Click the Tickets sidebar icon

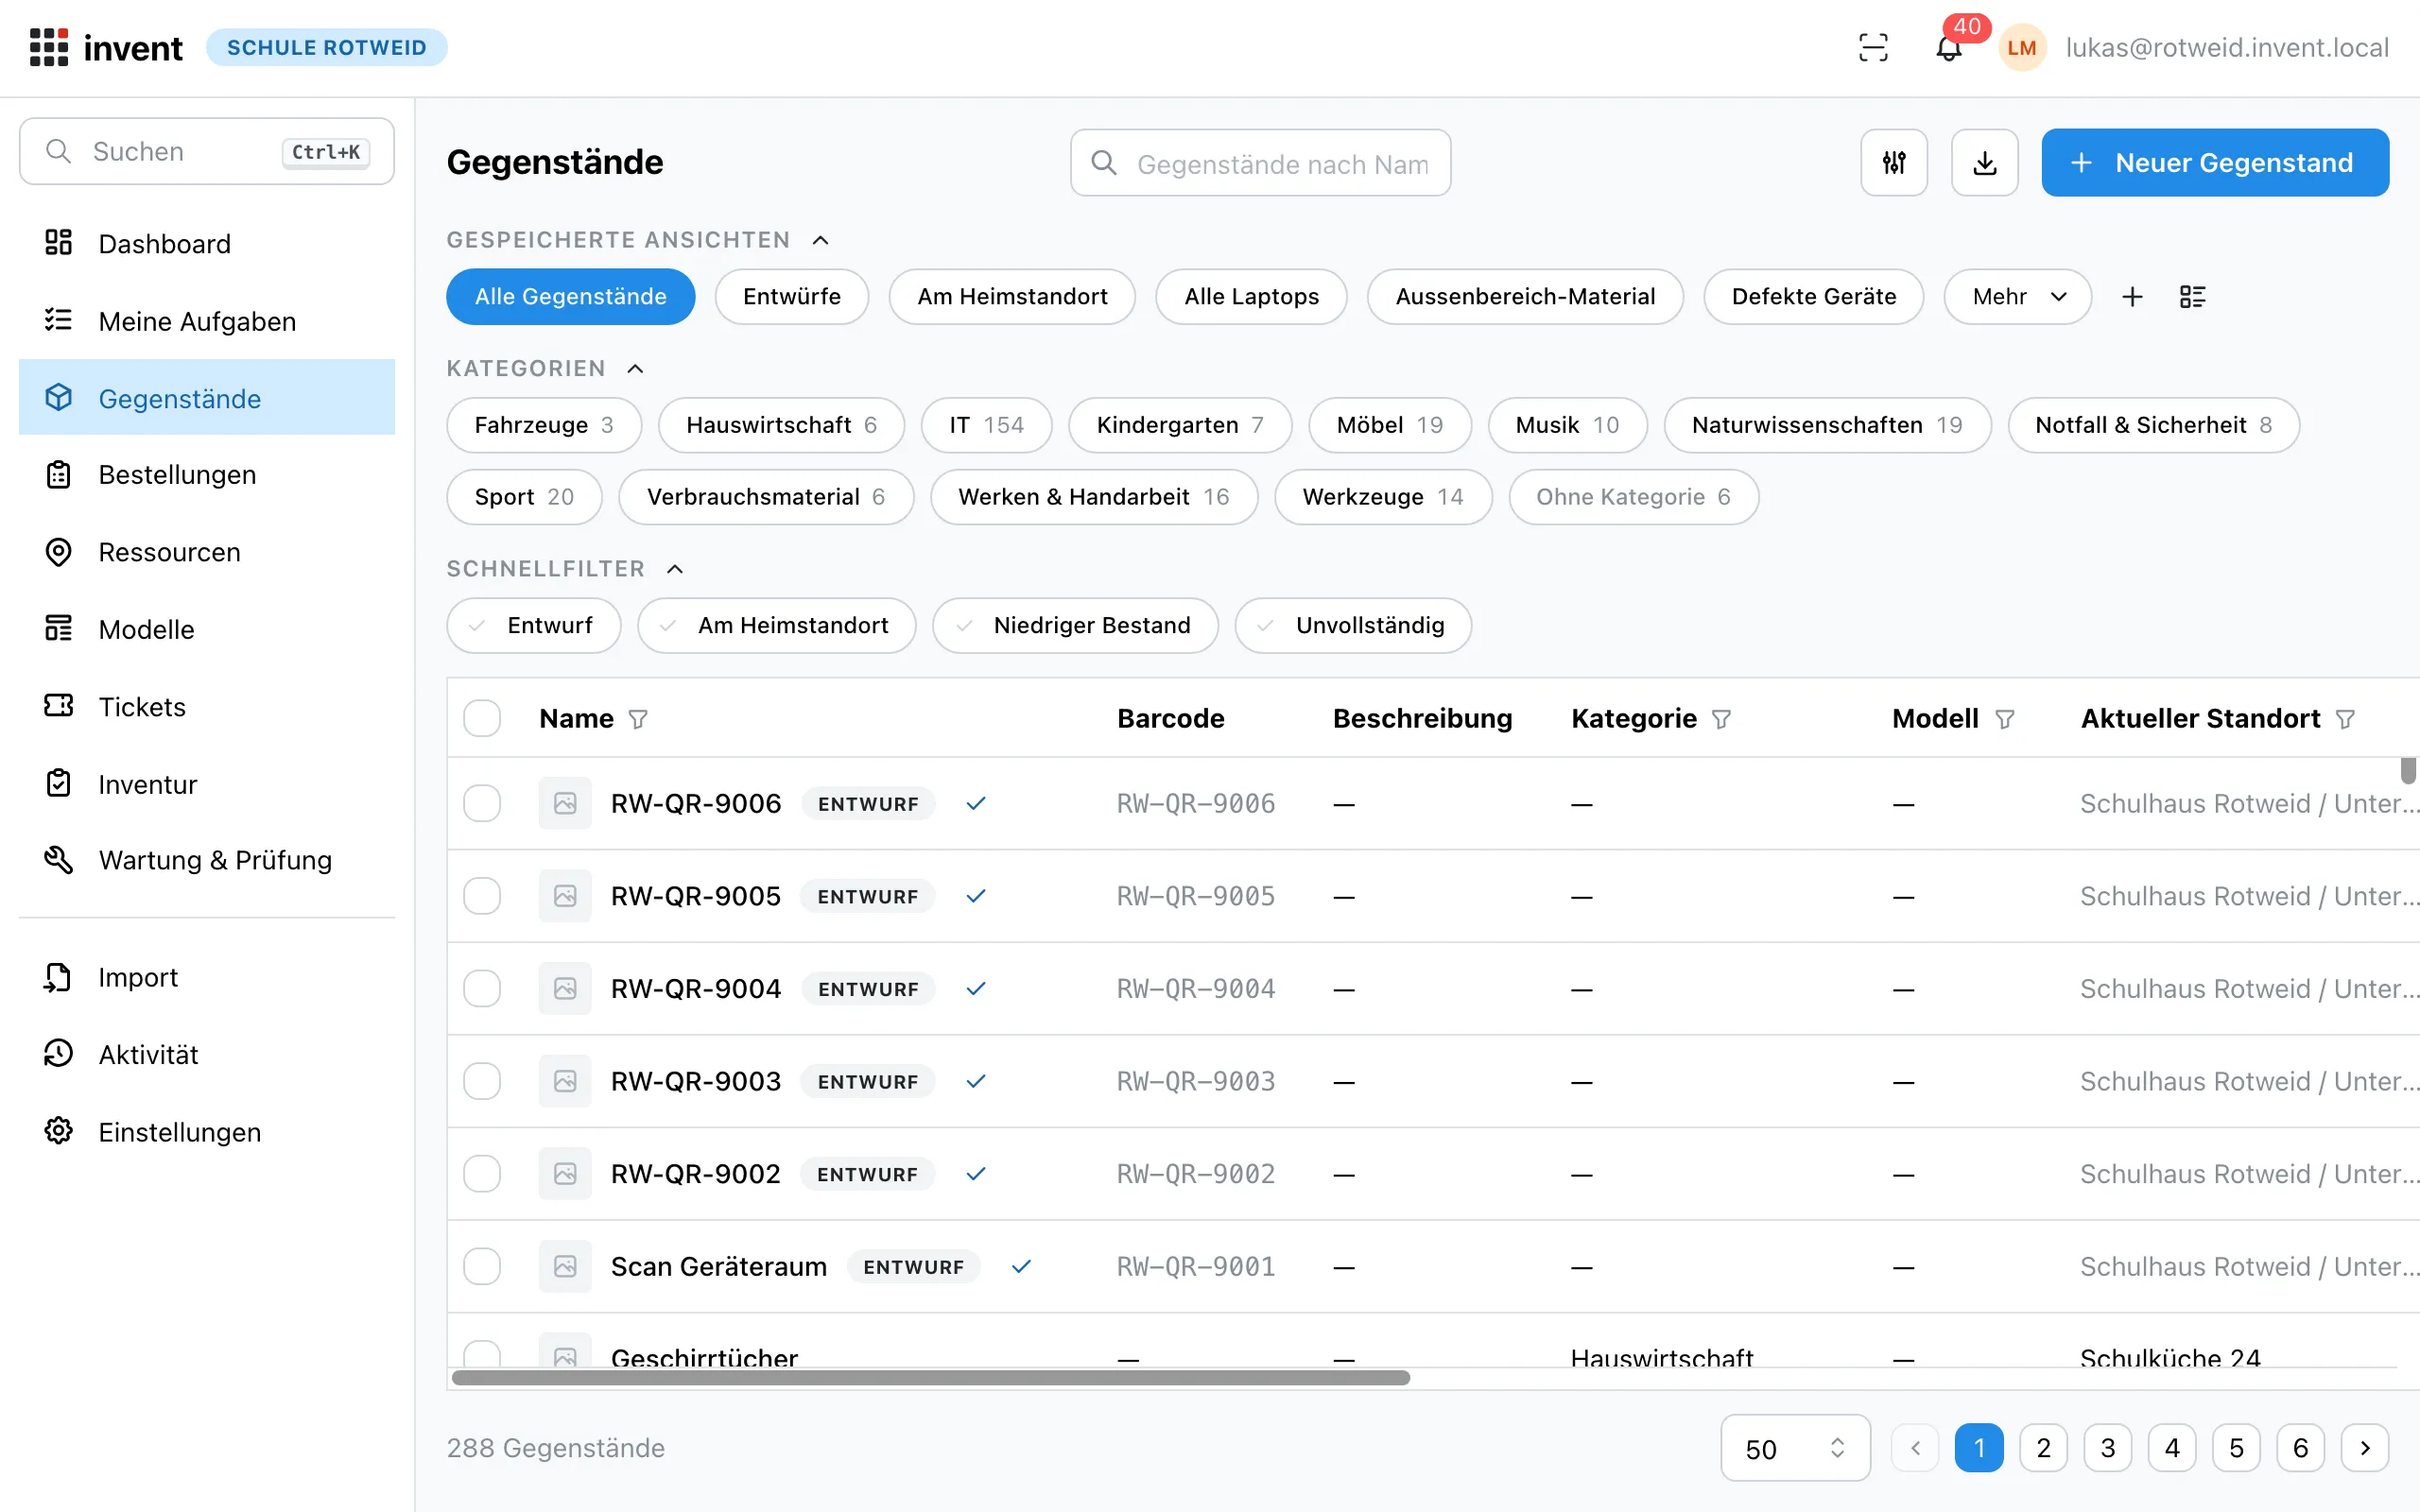coord(58,706)
